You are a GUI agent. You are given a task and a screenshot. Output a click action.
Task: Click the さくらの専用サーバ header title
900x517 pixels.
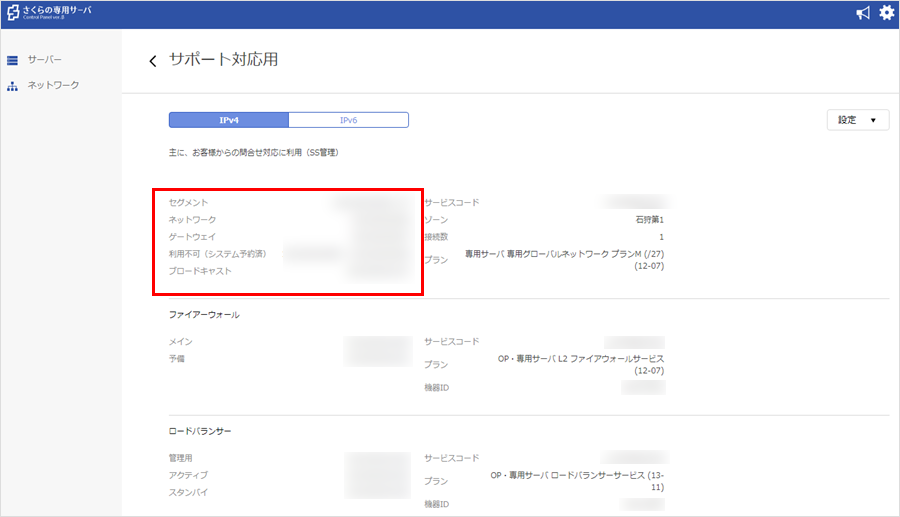pyautogui.click(x=56, y=11)
